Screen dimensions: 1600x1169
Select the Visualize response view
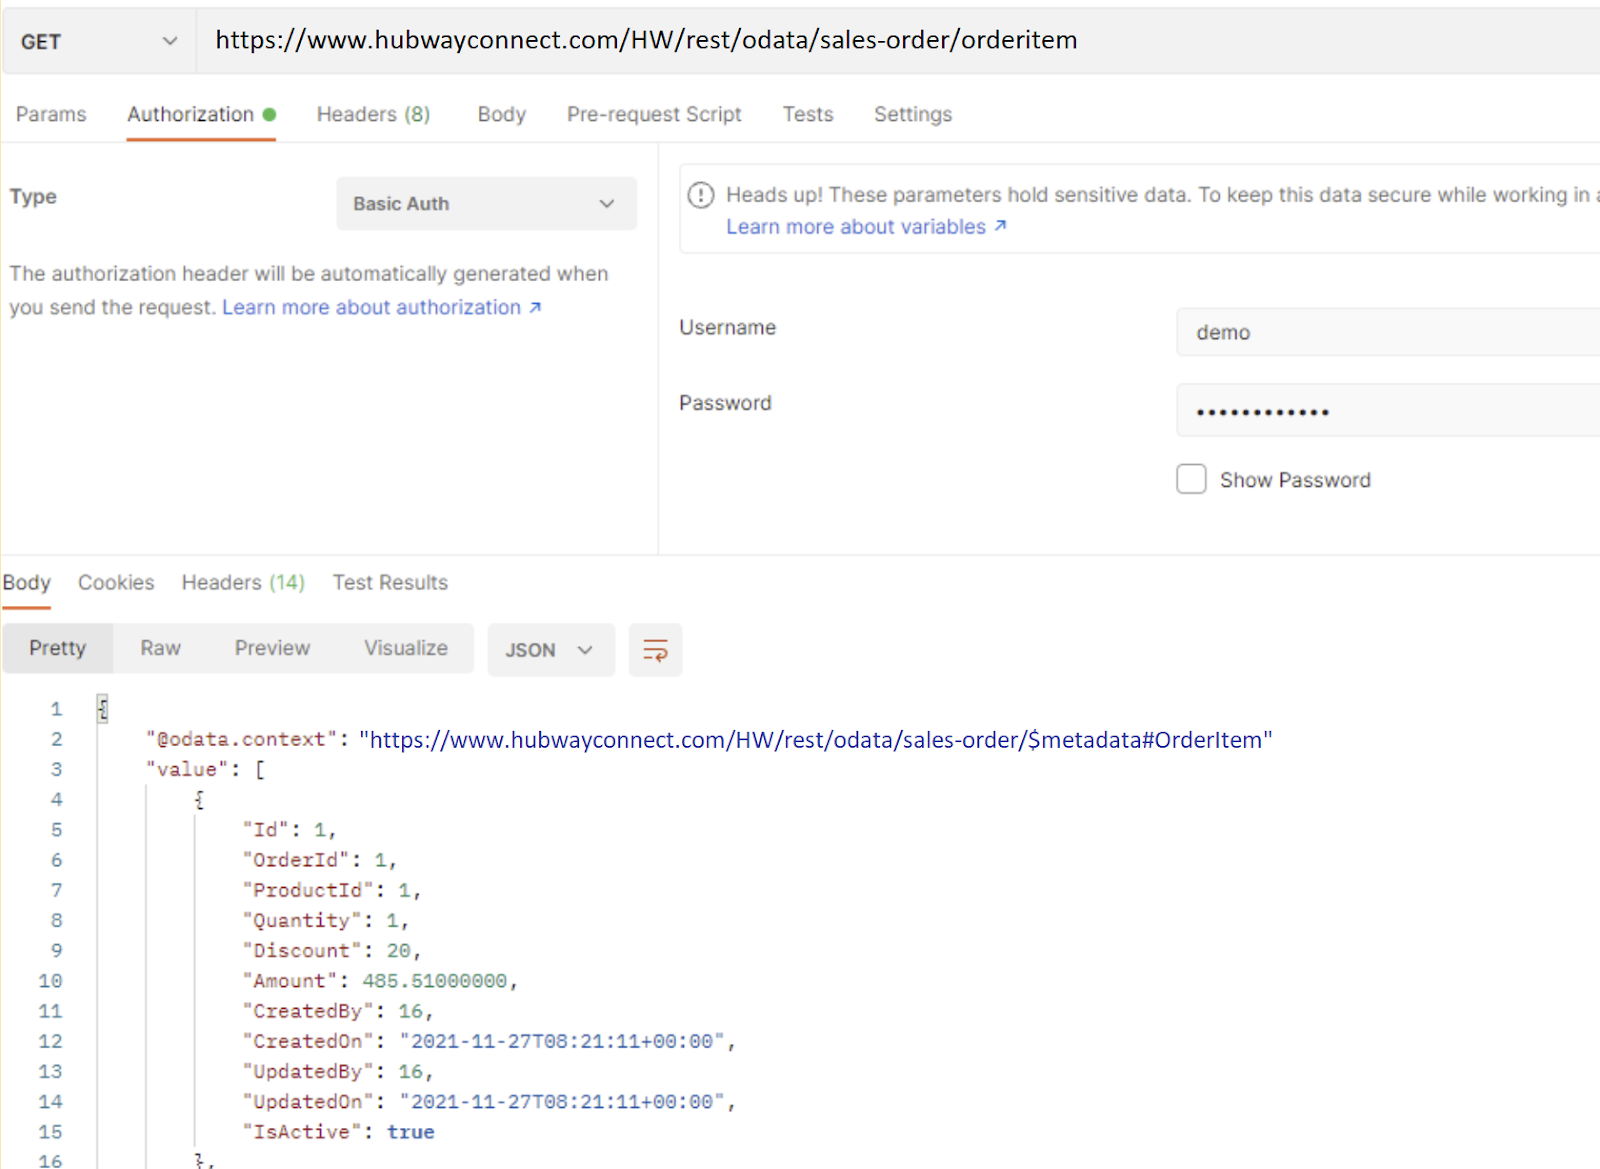405,648
